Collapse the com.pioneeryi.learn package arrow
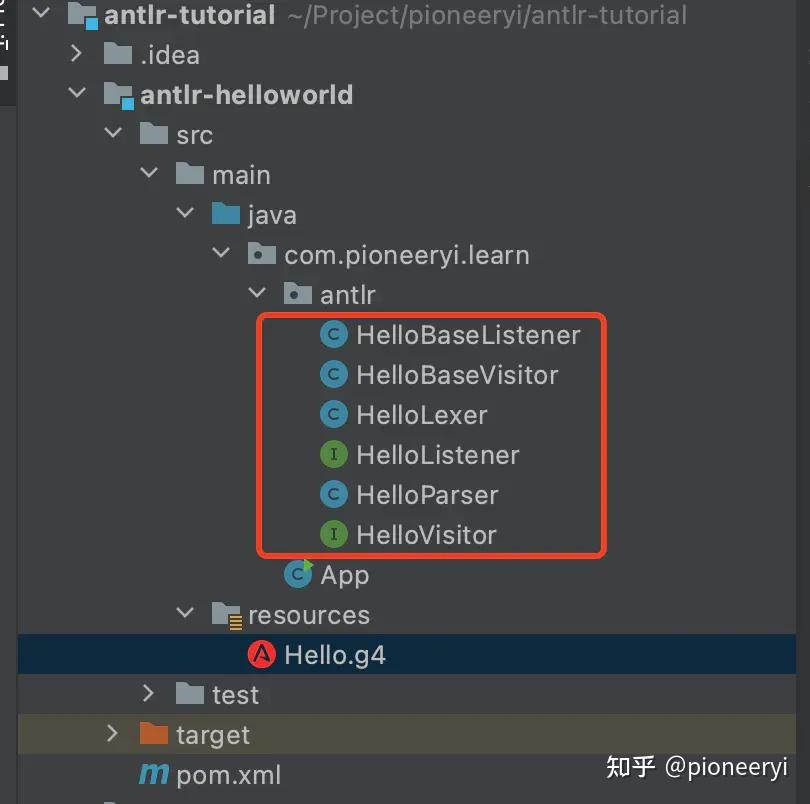The image size is (810, 804). click(x=221, y=255)
